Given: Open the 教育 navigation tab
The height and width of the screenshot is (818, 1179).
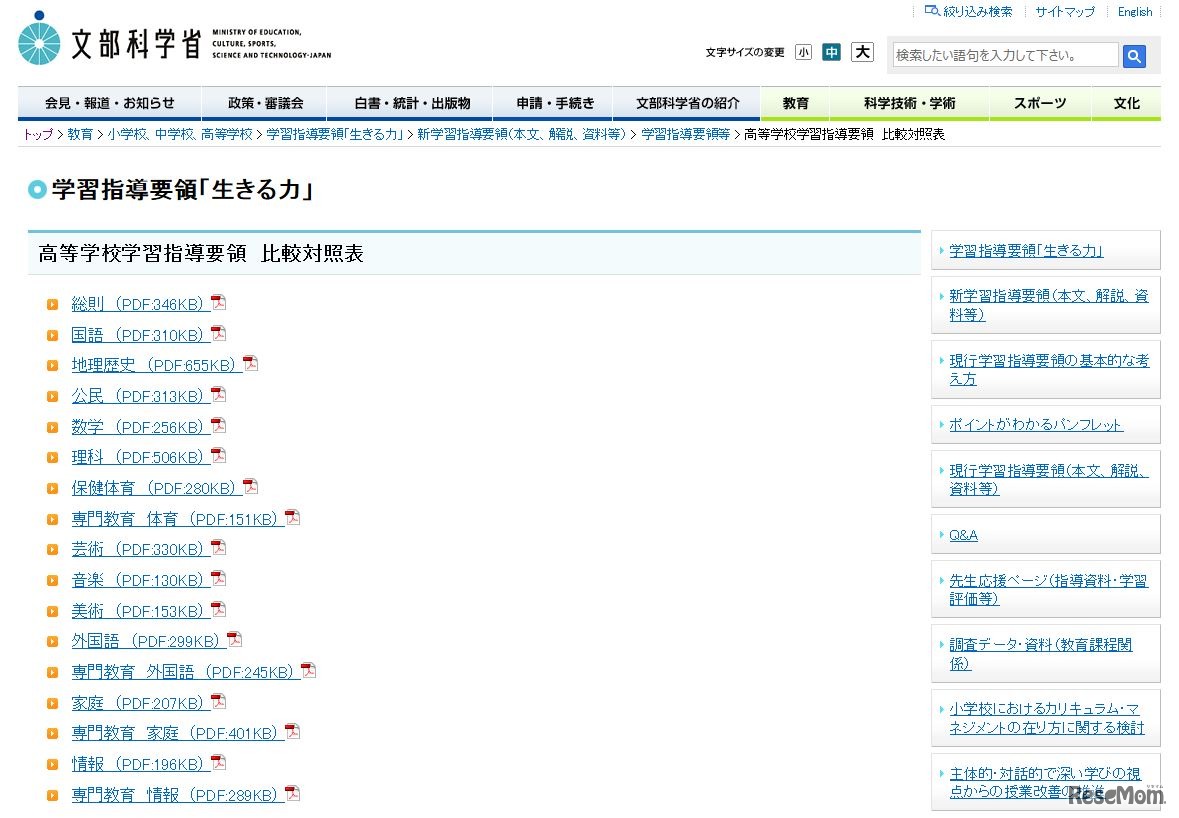Looking at the screenshot, I should tap(796, 103).
